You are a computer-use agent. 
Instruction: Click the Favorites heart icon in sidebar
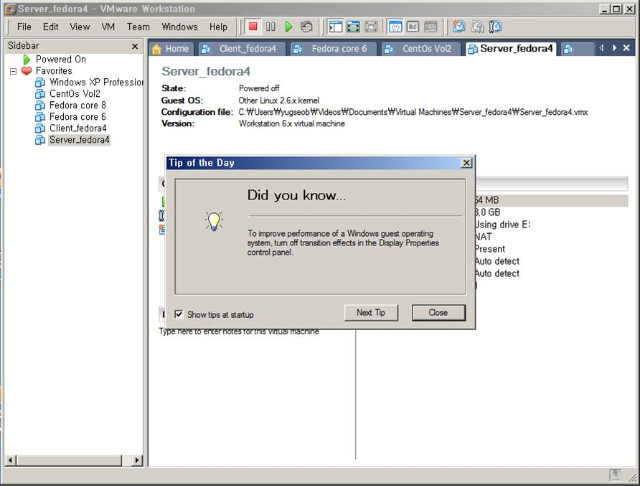pyautogui.click(x=27, y=71)
